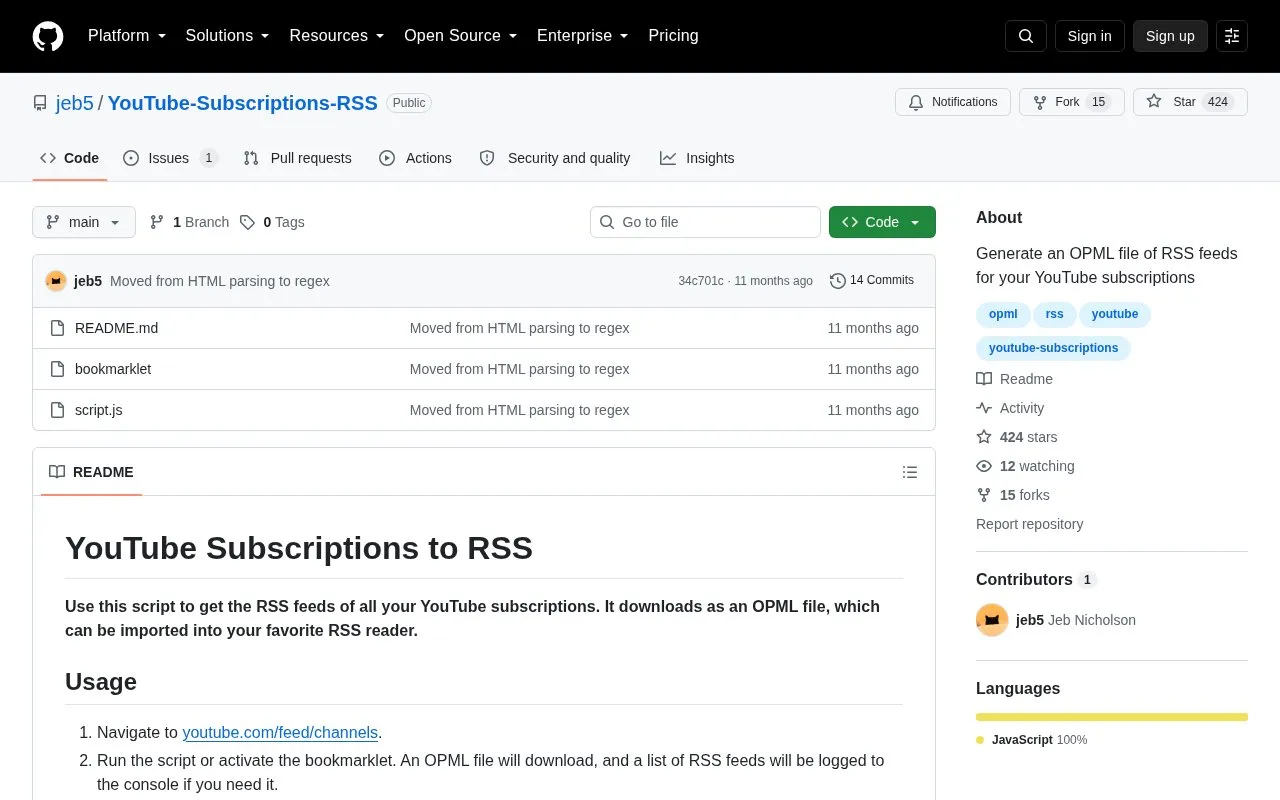Click the Notifications button
Screen dimensions: 1280x800
pos(953,102)
